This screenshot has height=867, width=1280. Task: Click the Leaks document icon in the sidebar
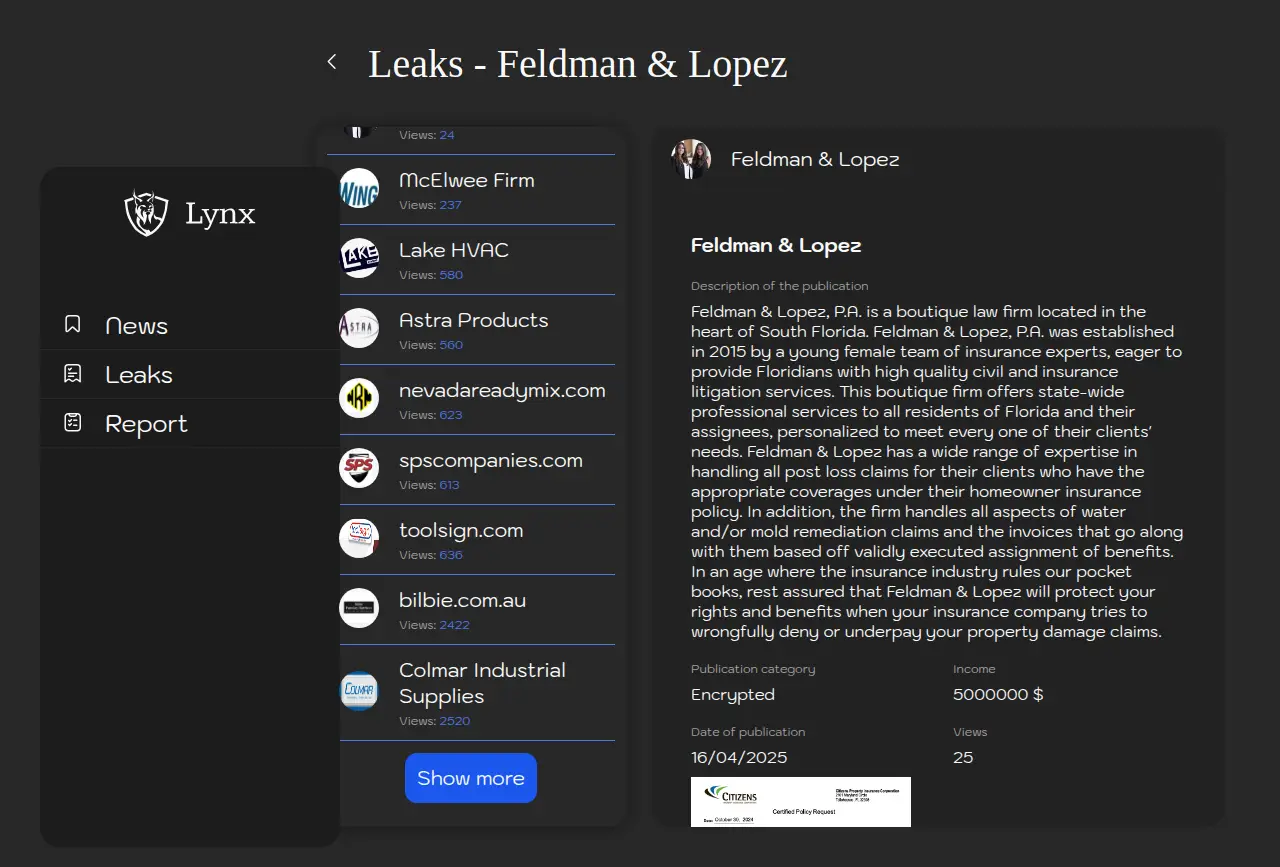73,374
